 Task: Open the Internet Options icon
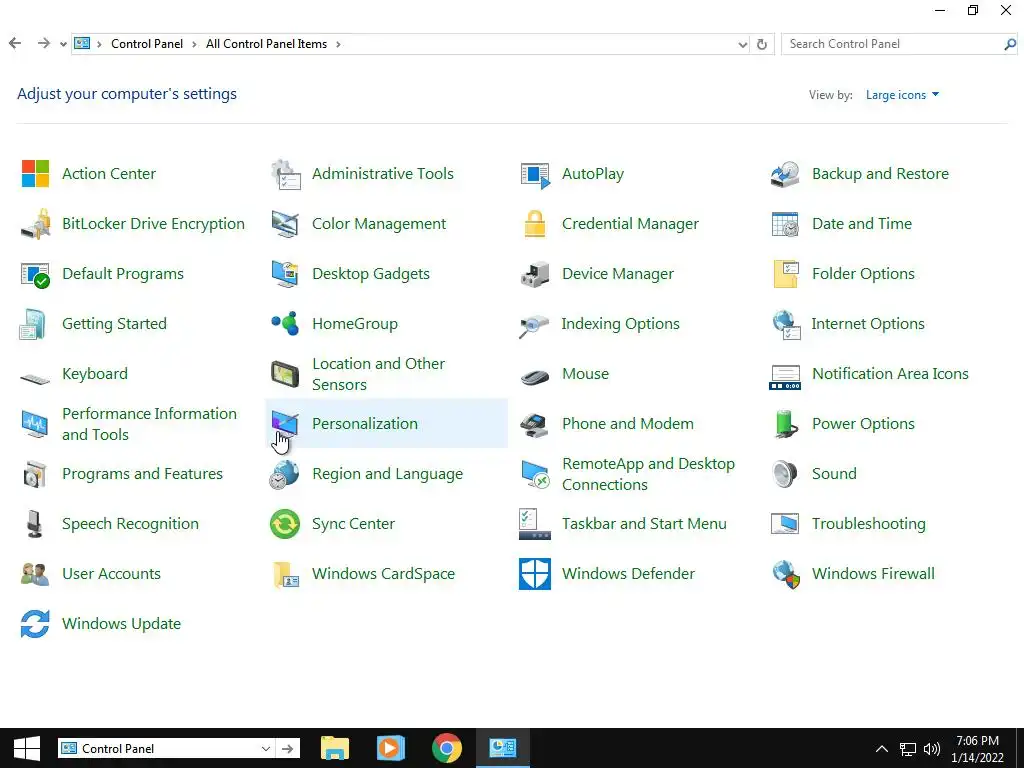(x=786, y=325)
